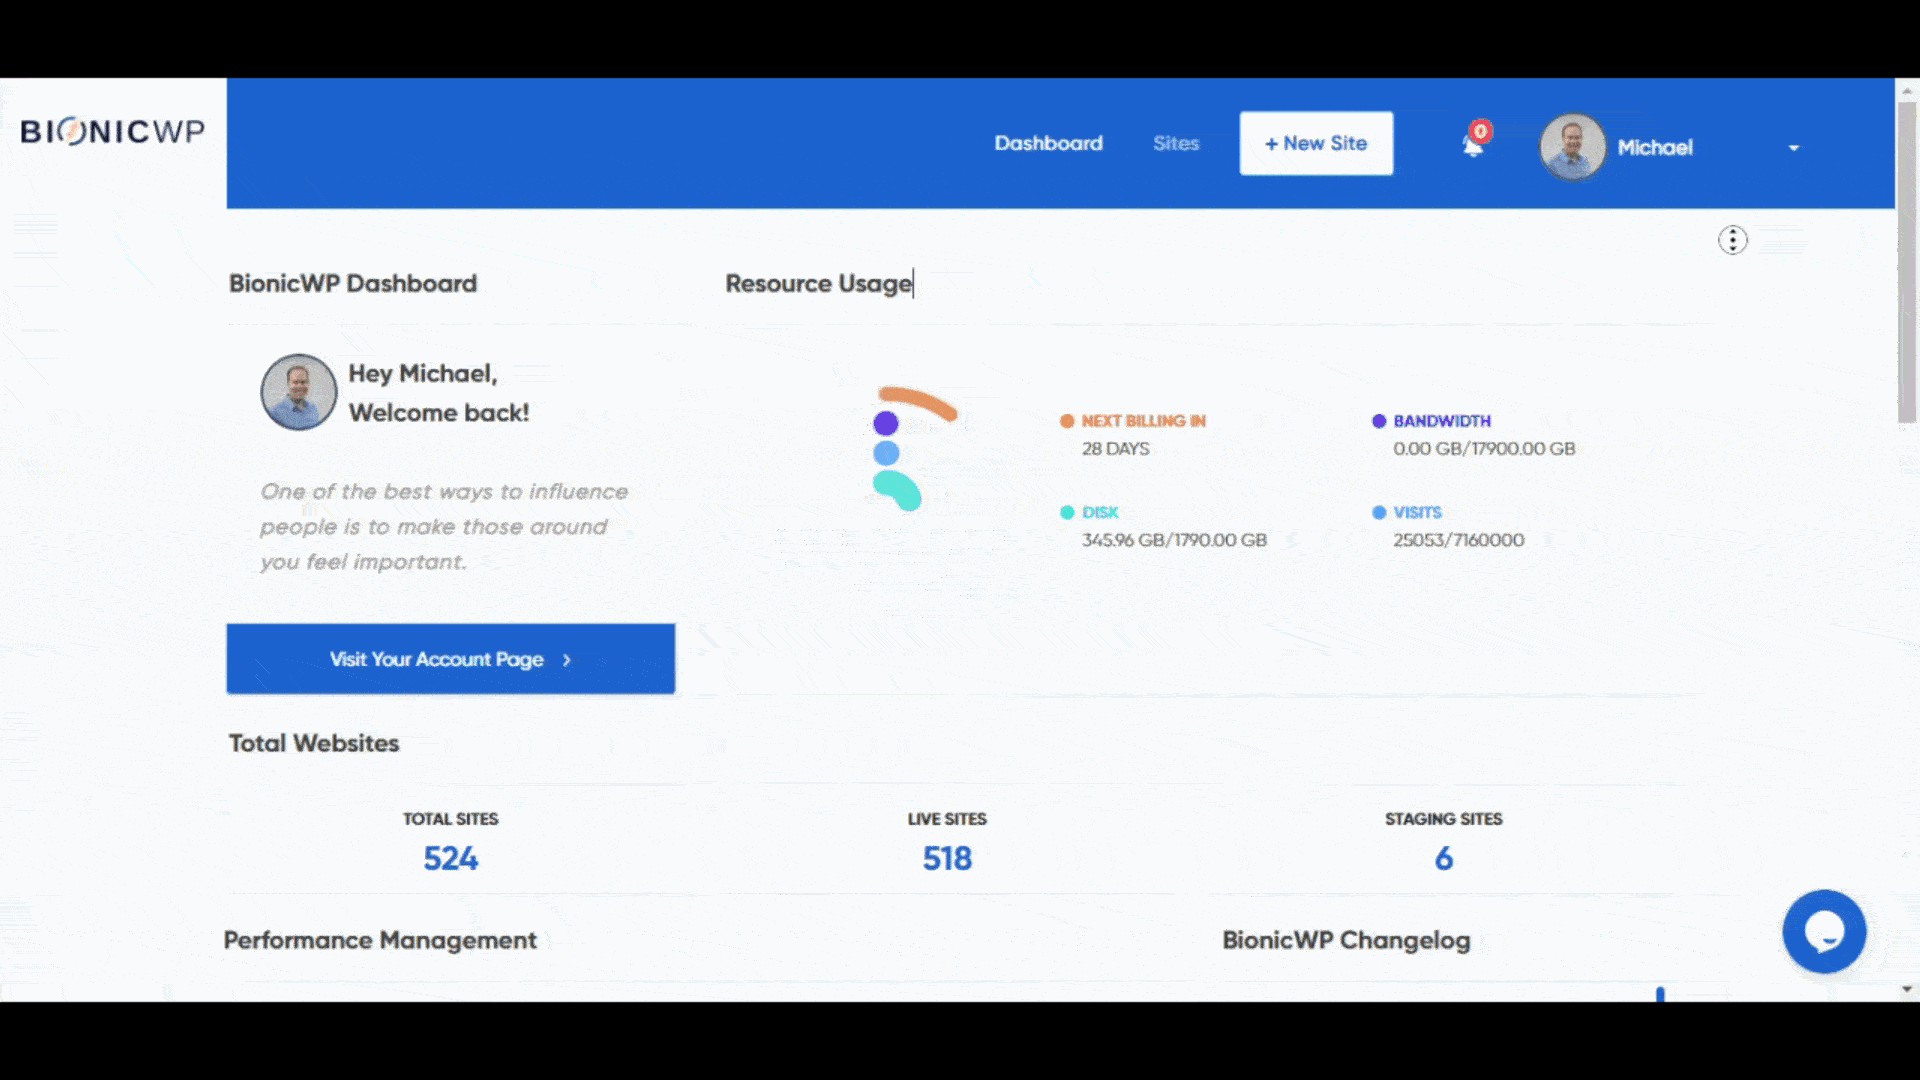Click the BionicWP Changelog heading
This screenshot has width=1920, height=1080.
pyautogui.click(x=1346, y=941)
